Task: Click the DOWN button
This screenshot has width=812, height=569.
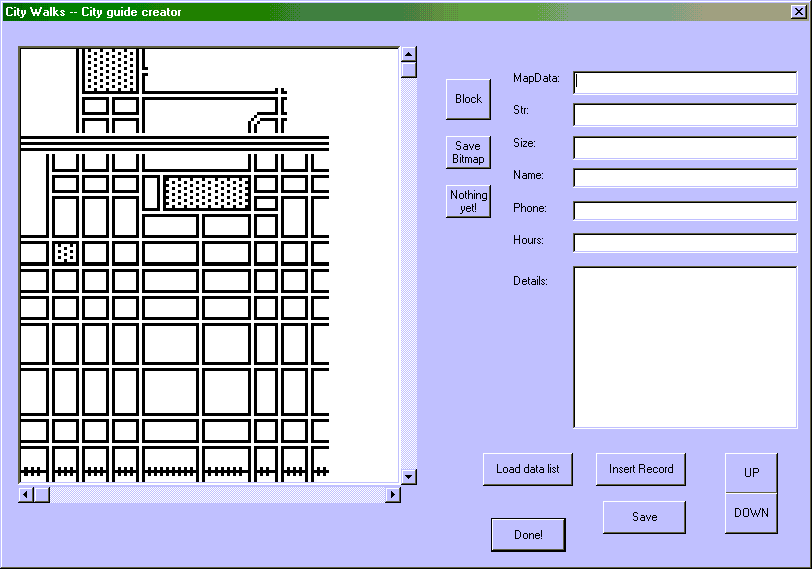Action: (751, 513)
